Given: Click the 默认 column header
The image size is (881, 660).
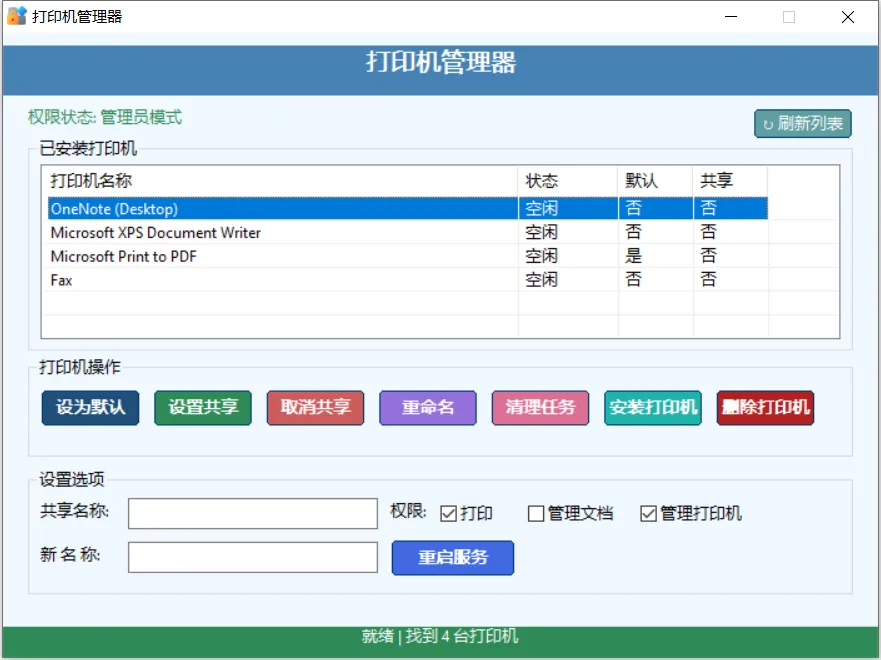Looking at the screenshot, I should 655,181.
